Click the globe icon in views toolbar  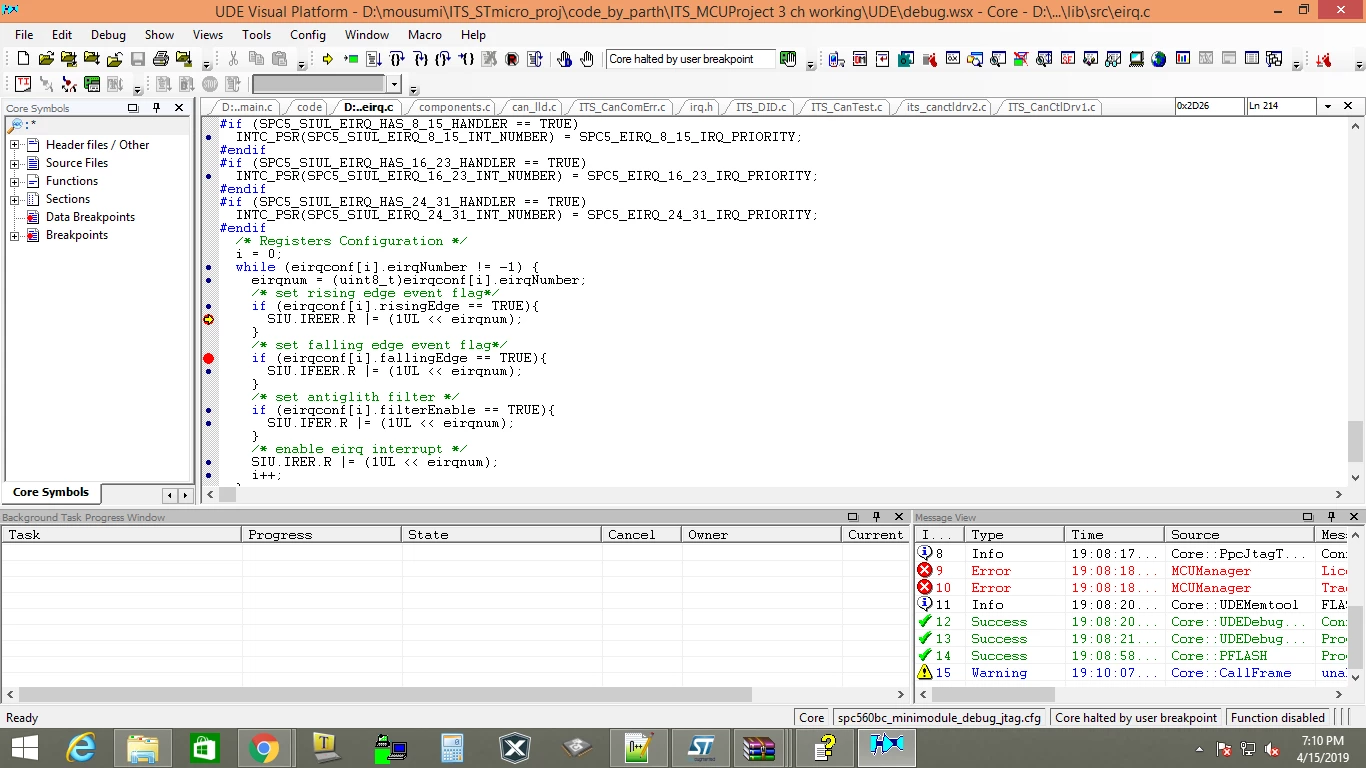(1159, 59)
